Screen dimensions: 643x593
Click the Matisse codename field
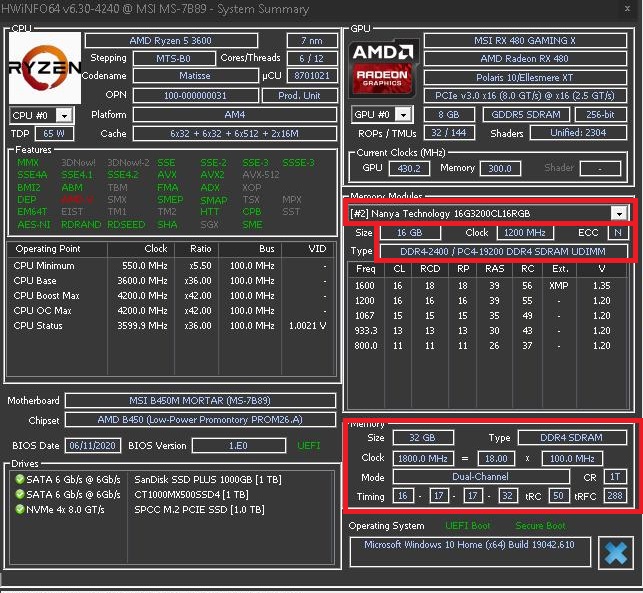[195, 76]
